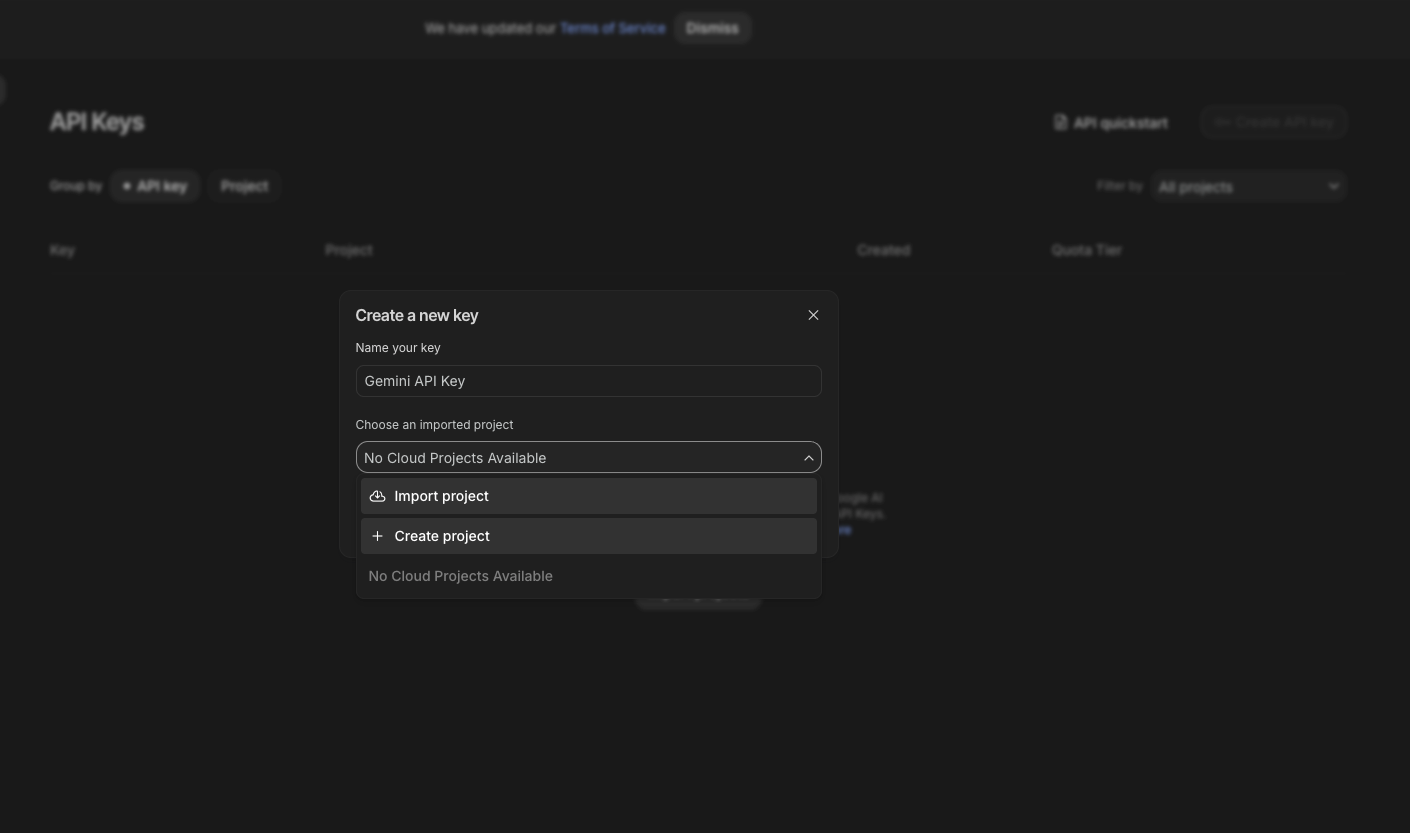Open the All projects filter dropdown

1248,187
